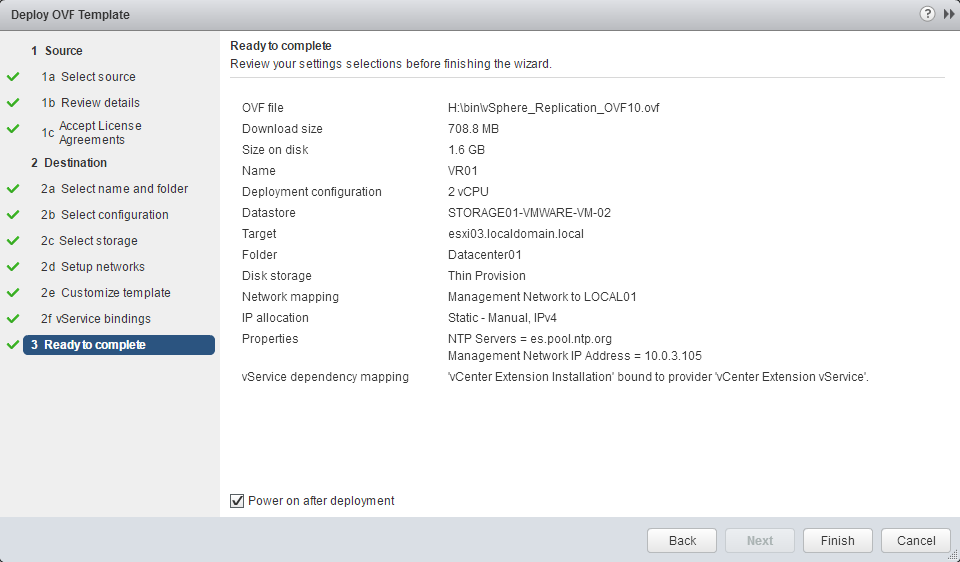Click green checkmark beside Review details
Viewport: 960px width, 562px height.
tap(13, 103)
